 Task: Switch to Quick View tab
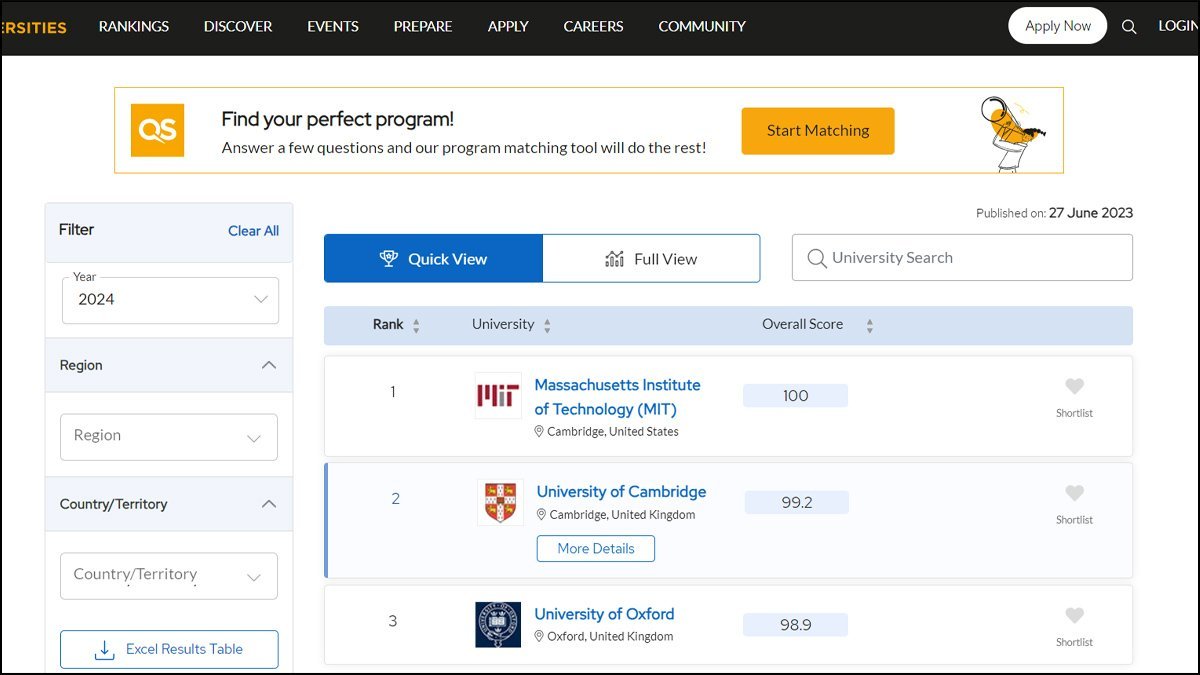[433, 259]
